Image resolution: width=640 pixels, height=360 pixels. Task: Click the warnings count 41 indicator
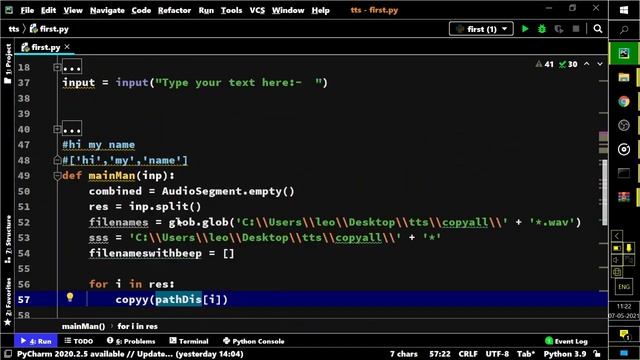click(545, 64)
